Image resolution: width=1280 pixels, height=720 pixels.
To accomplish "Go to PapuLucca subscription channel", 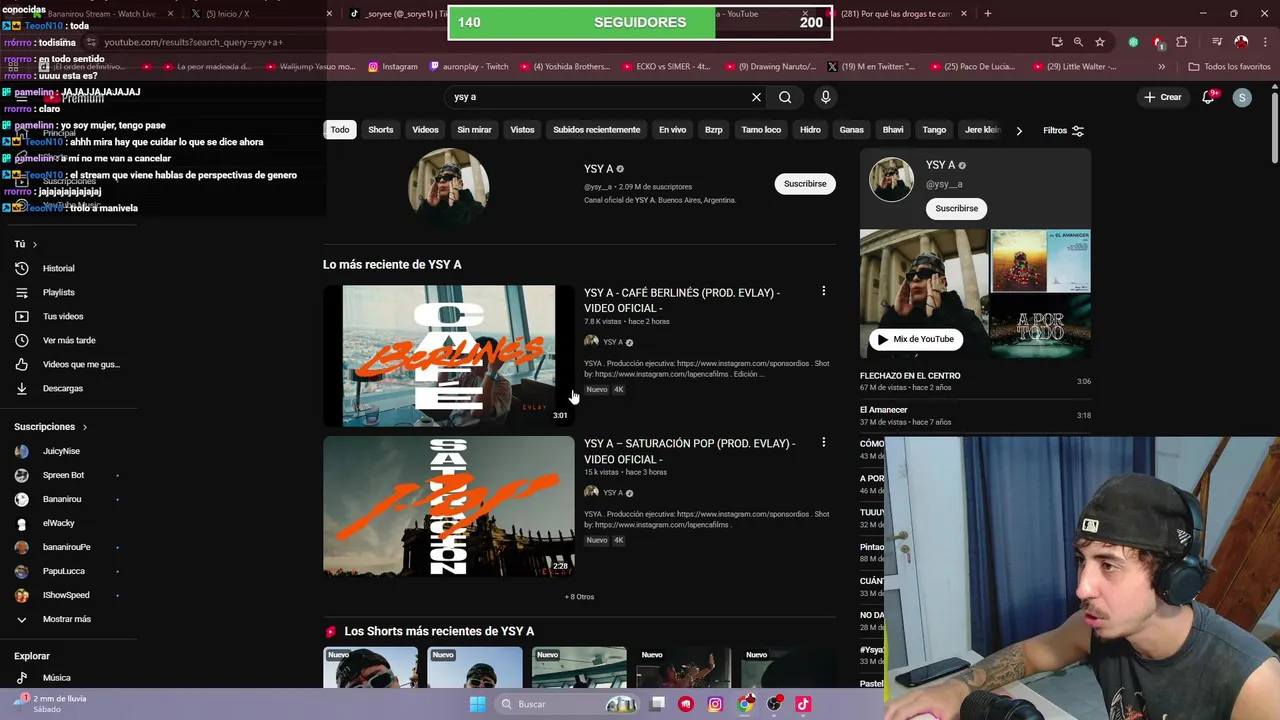I will [64, 571].
